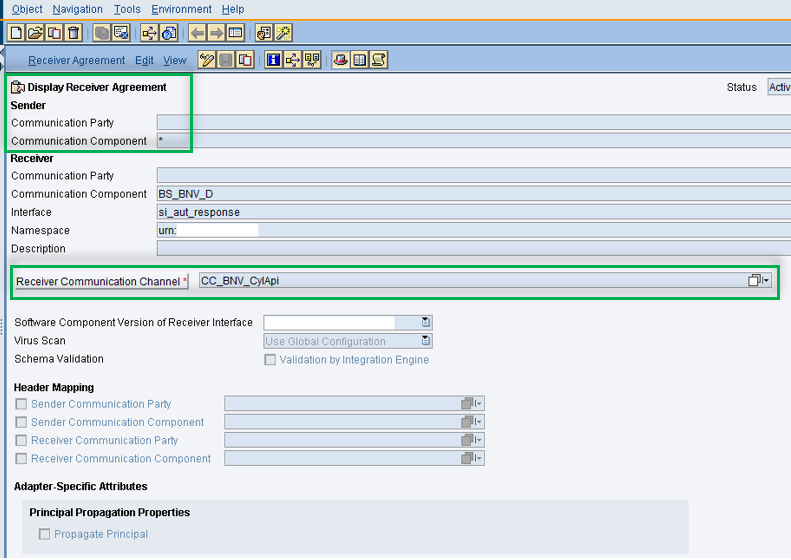The image size is (791, 560).
Task: Click Where-Used arrows icon in agreement toolbar
Action: pos(293,60)
